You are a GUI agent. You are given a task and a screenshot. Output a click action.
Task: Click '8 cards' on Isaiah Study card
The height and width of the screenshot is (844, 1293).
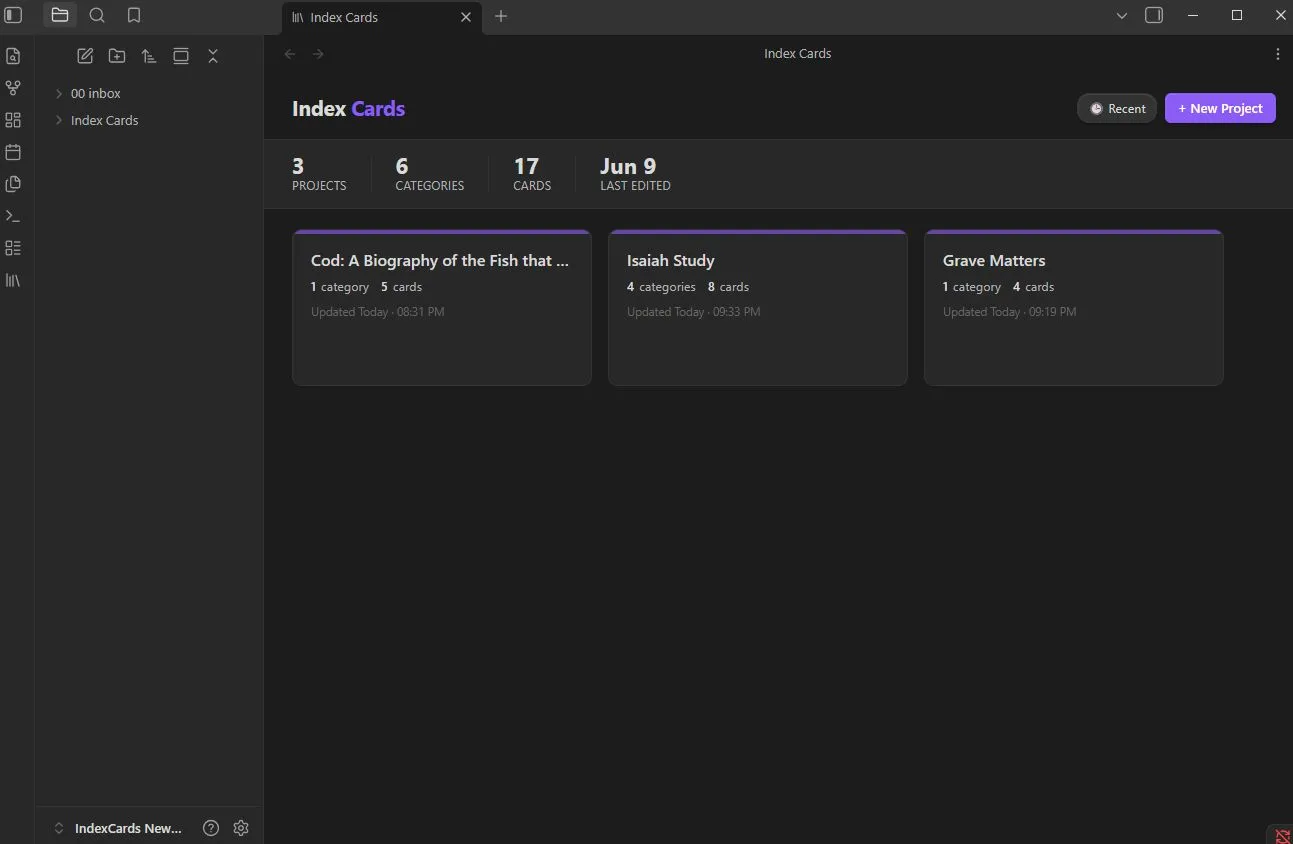pos(728,287)
